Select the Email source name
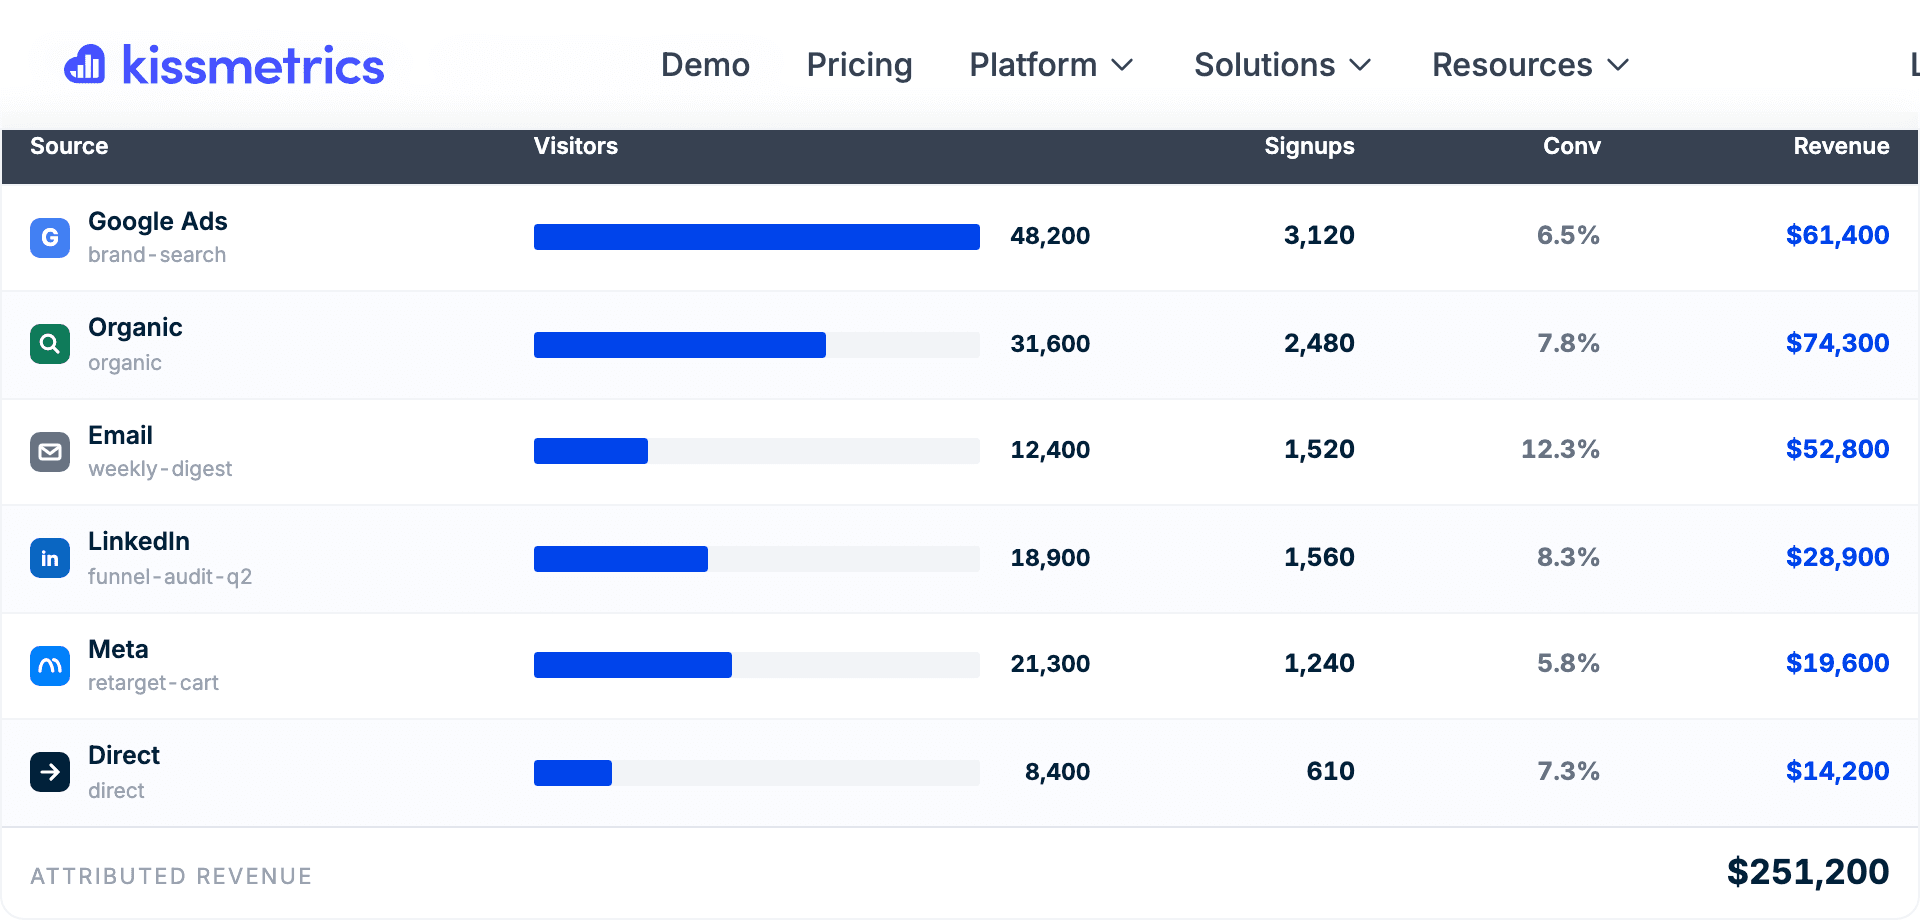Screen dimensions: 1920x920 point(120,435)
